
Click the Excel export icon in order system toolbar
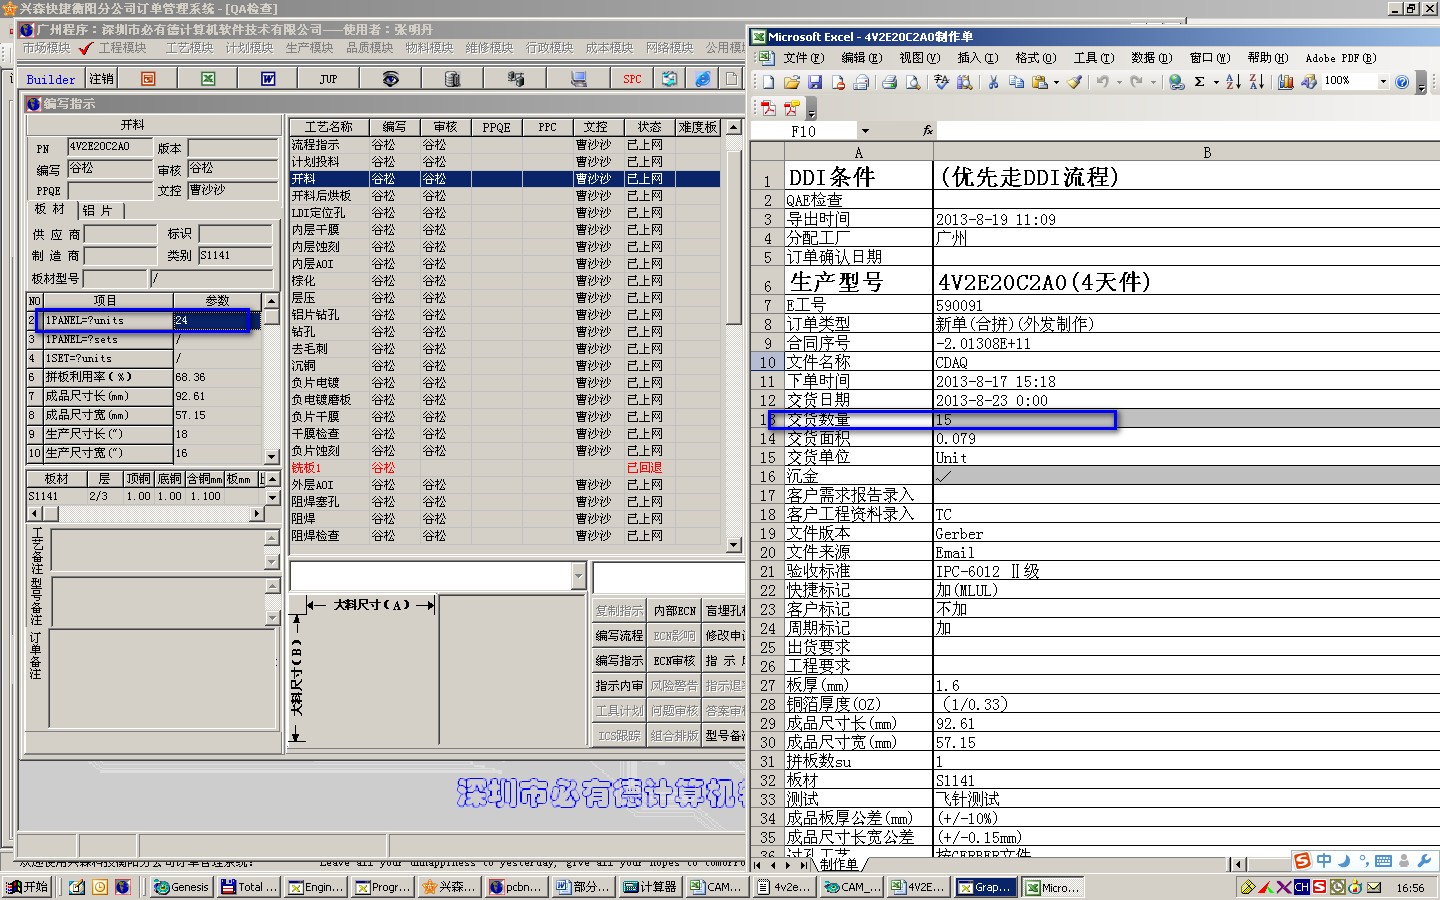(208, 78)
